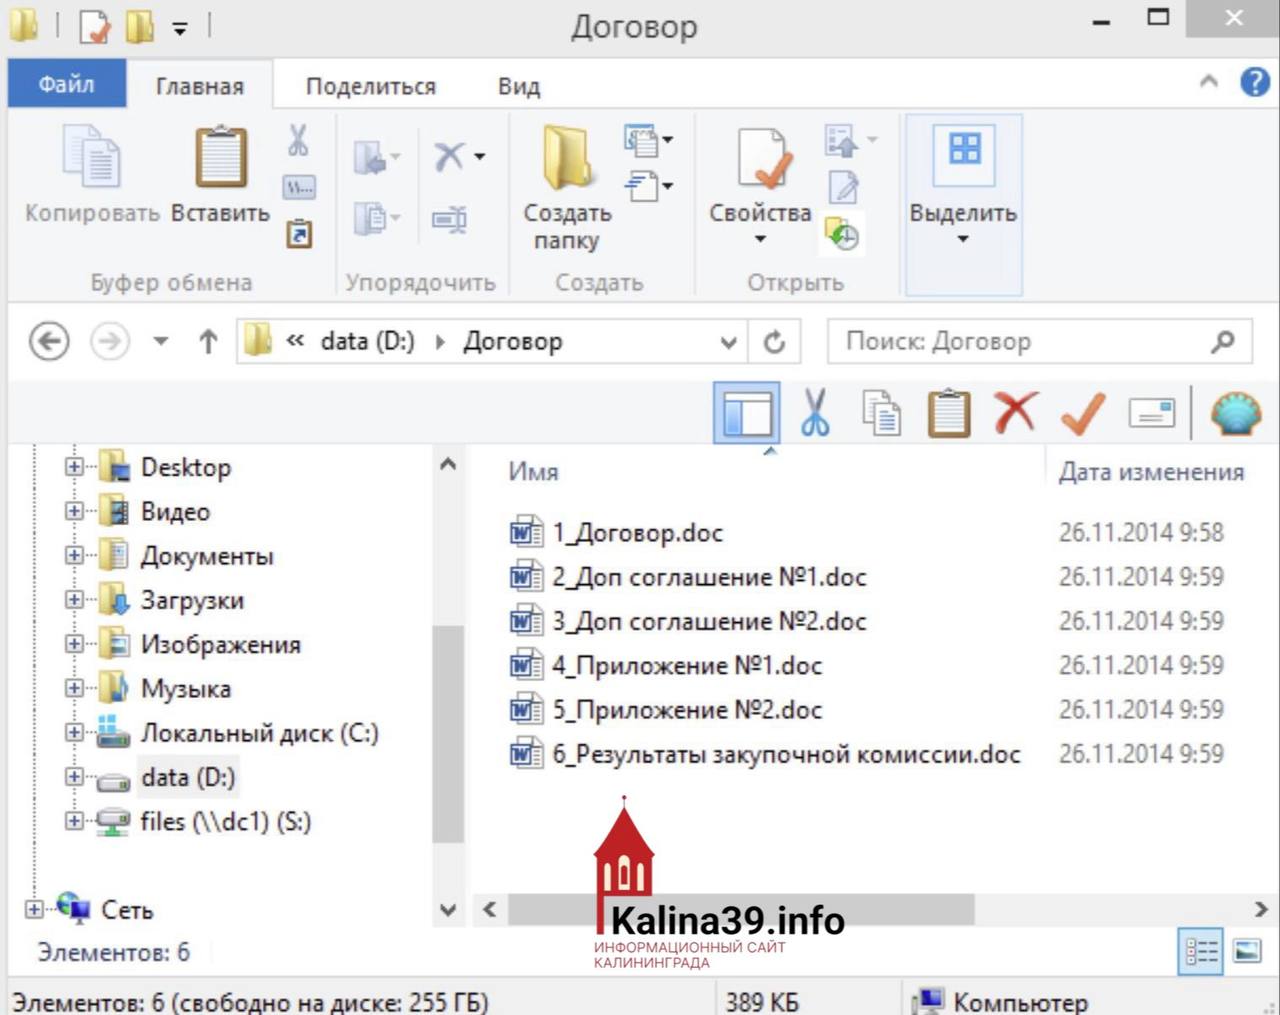Click the red X Delete icon in the toolbar

(x=1015, y=412)
